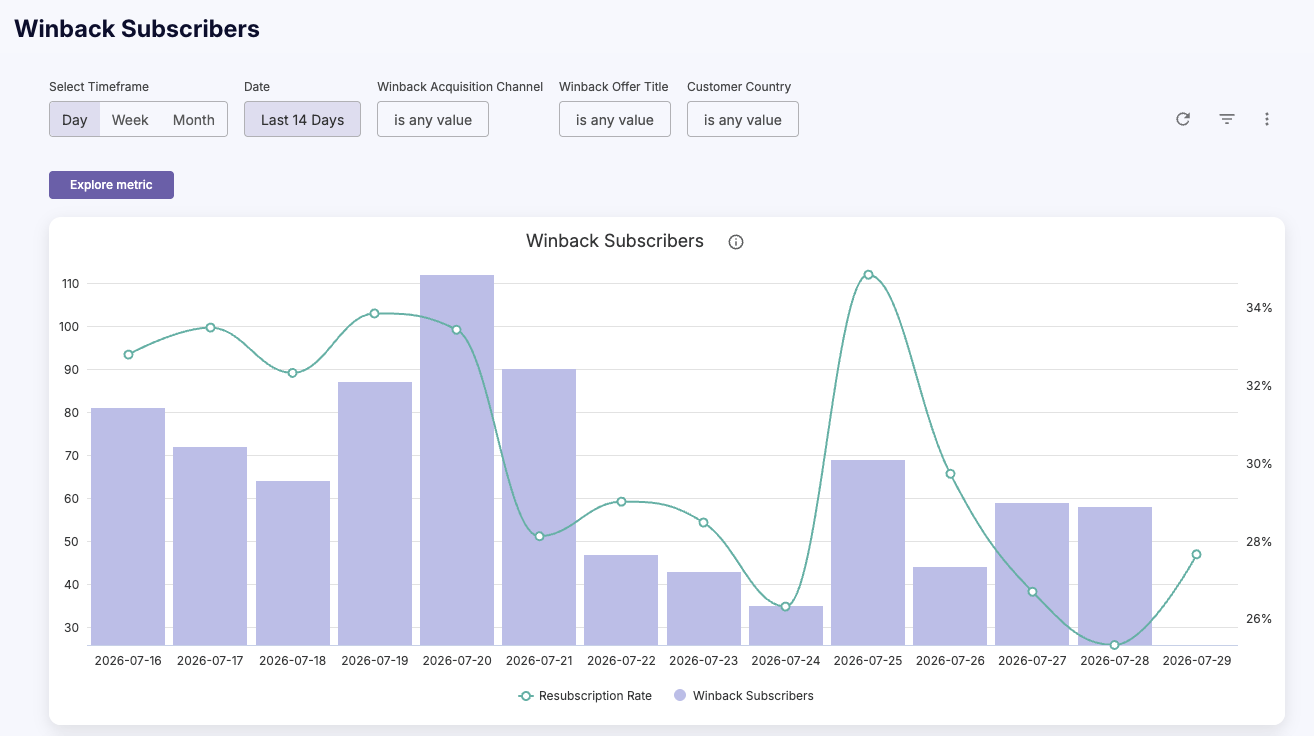Click the Explore metric button
Image resolution: width=1314 pixels, height=736 pixels.
click(111, 185)
